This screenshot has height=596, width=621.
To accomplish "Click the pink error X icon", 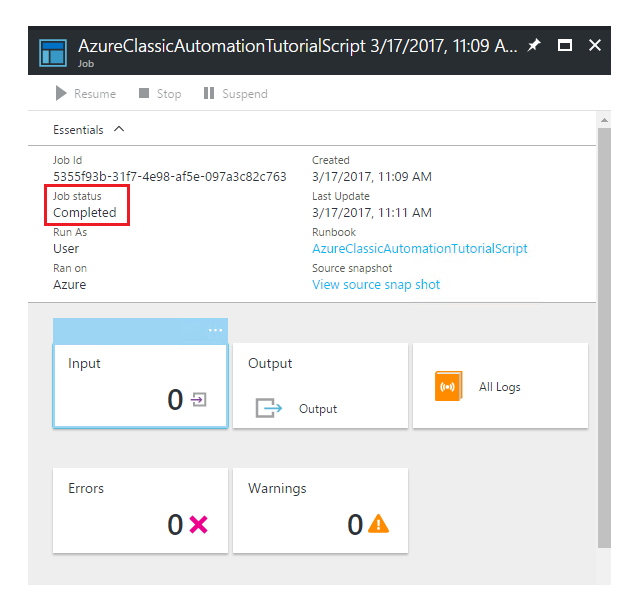I will pos(198,525).
